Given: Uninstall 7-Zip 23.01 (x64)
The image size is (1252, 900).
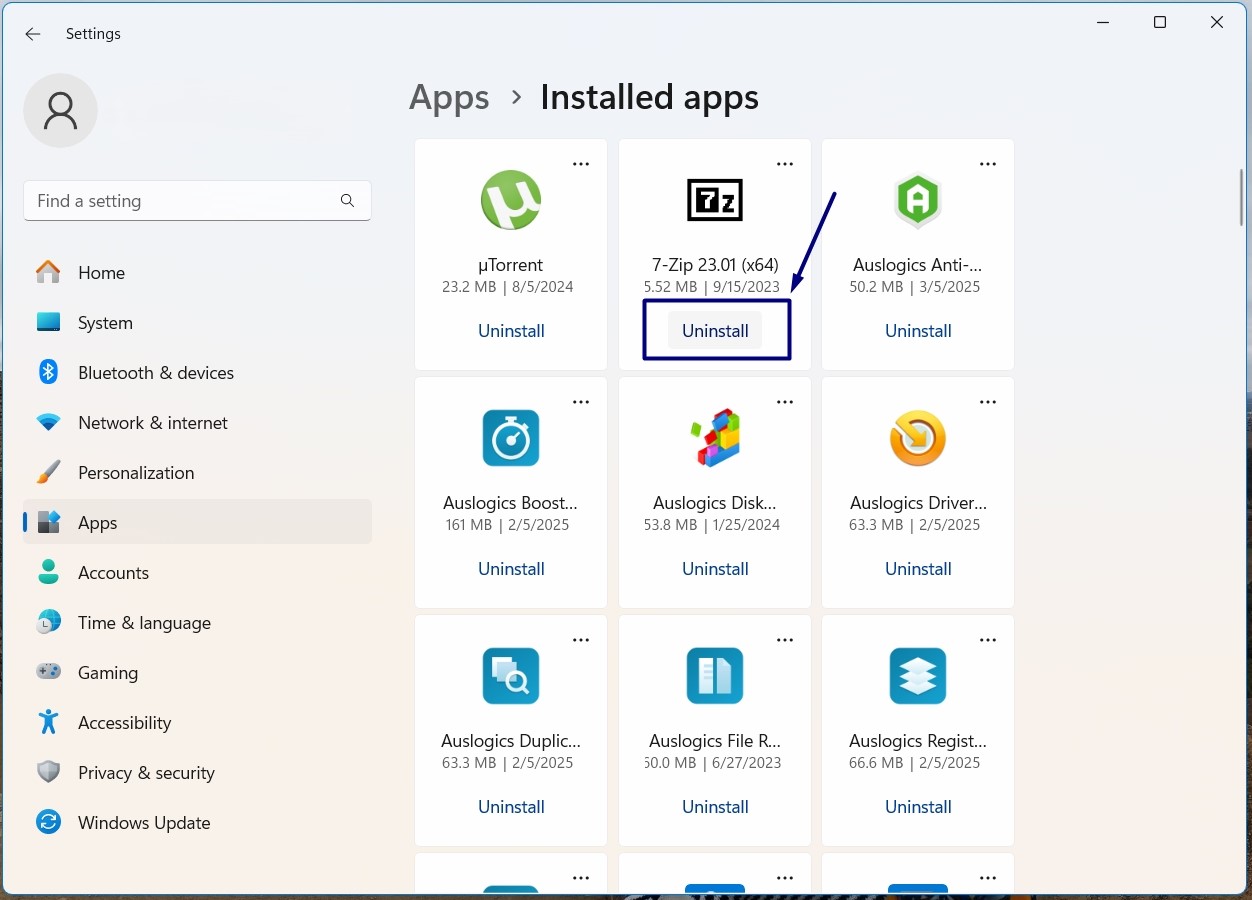Looking at the screenshot, I should (x=715, y=331).
